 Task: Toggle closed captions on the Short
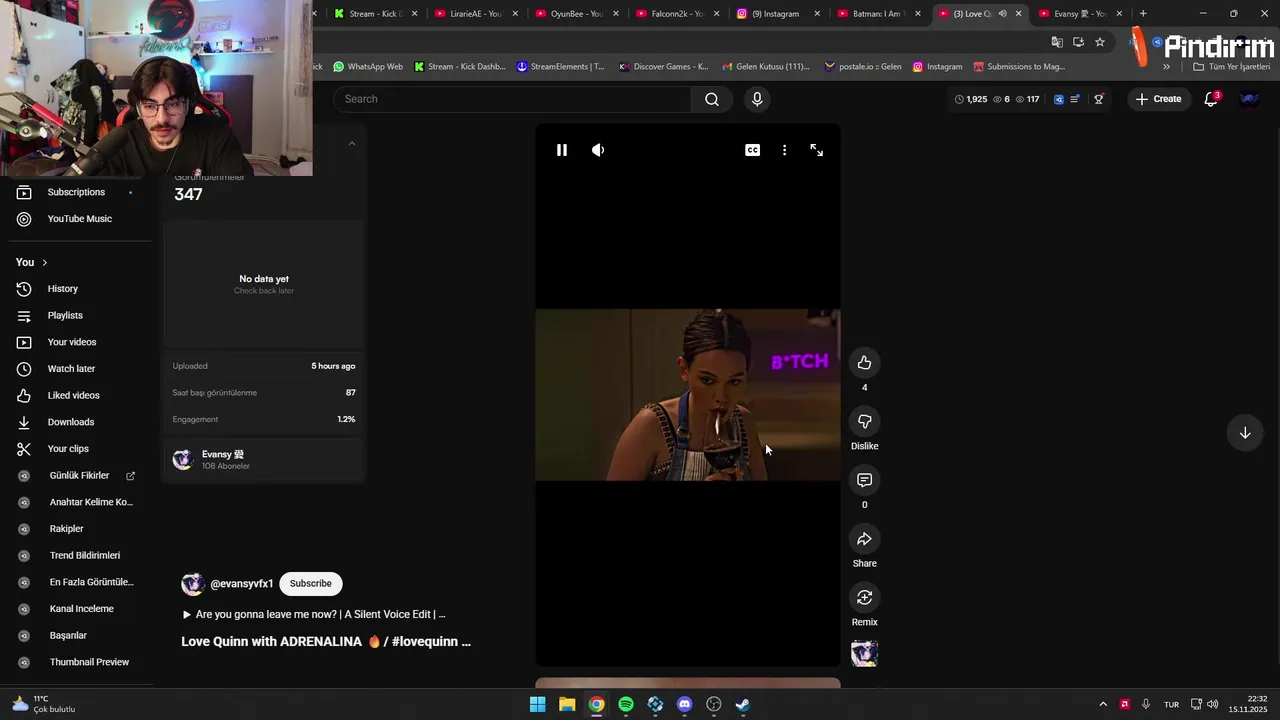[752, 150]
